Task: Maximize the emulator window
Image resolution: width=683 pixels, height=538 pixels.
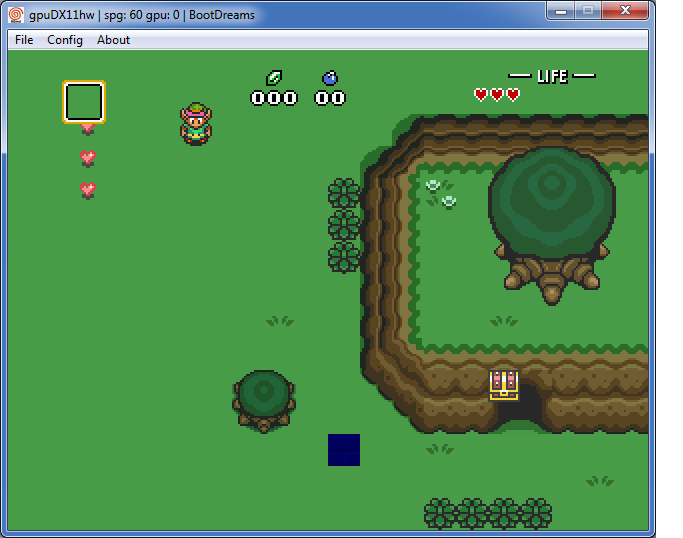Action: coord(588,10)
